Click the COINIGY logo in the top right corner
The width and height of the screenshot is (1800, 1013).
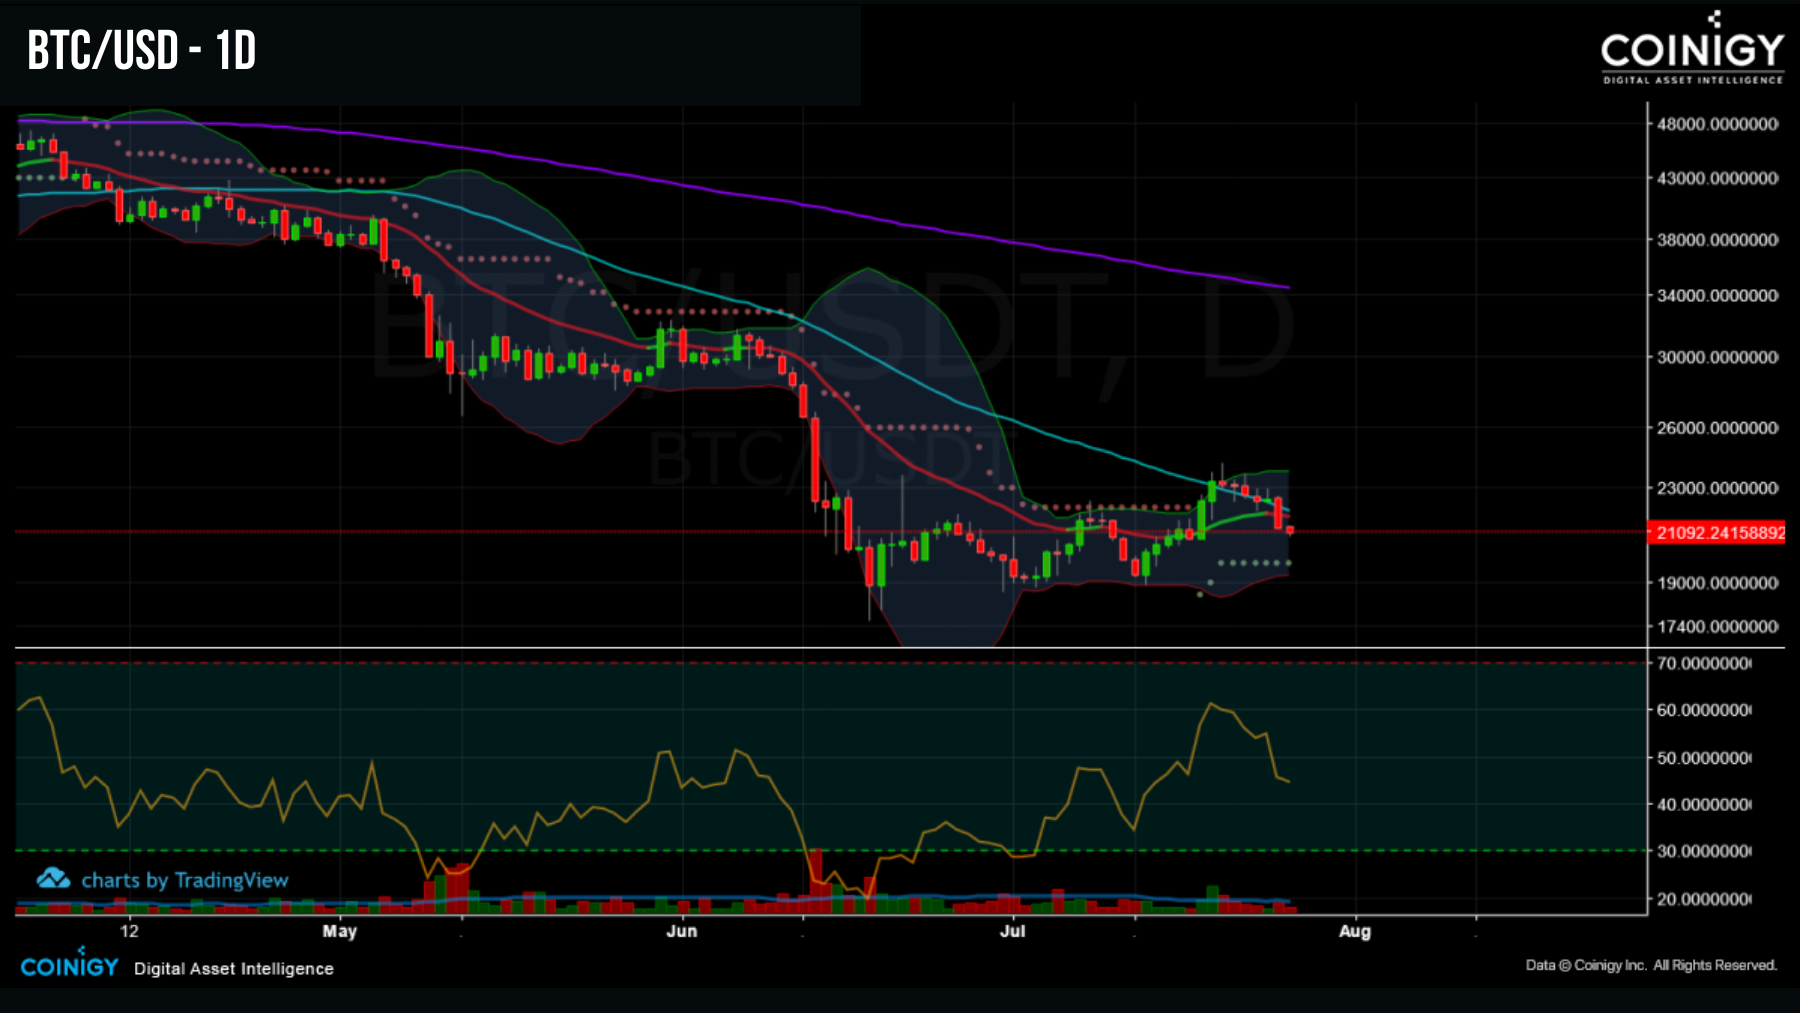point(1692,47)
